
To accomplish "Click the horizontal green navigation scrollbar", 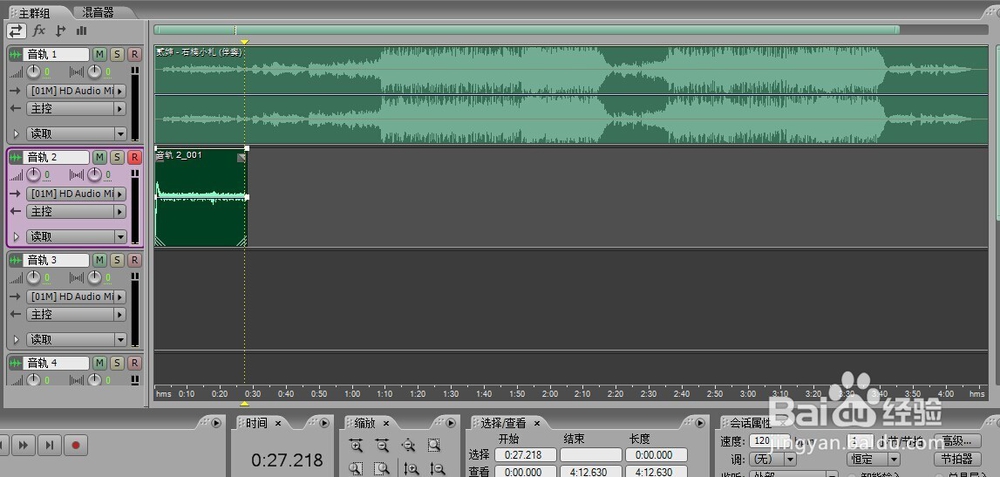I will click(x=527, y=29).
